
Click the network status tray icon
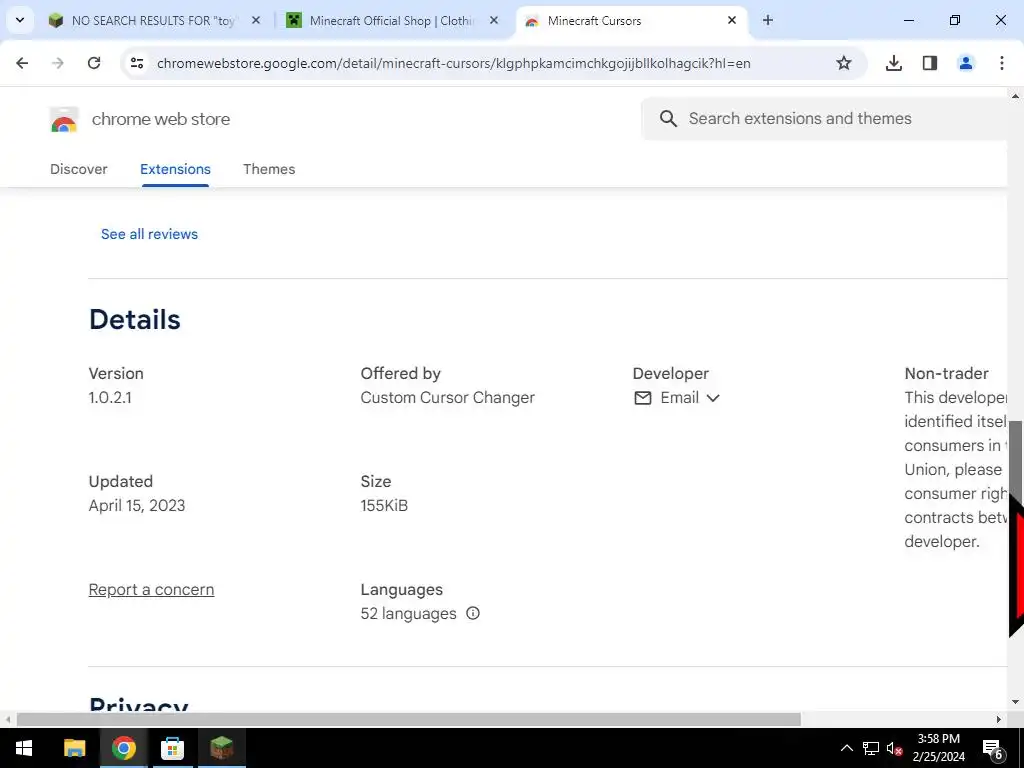(871, 748)
